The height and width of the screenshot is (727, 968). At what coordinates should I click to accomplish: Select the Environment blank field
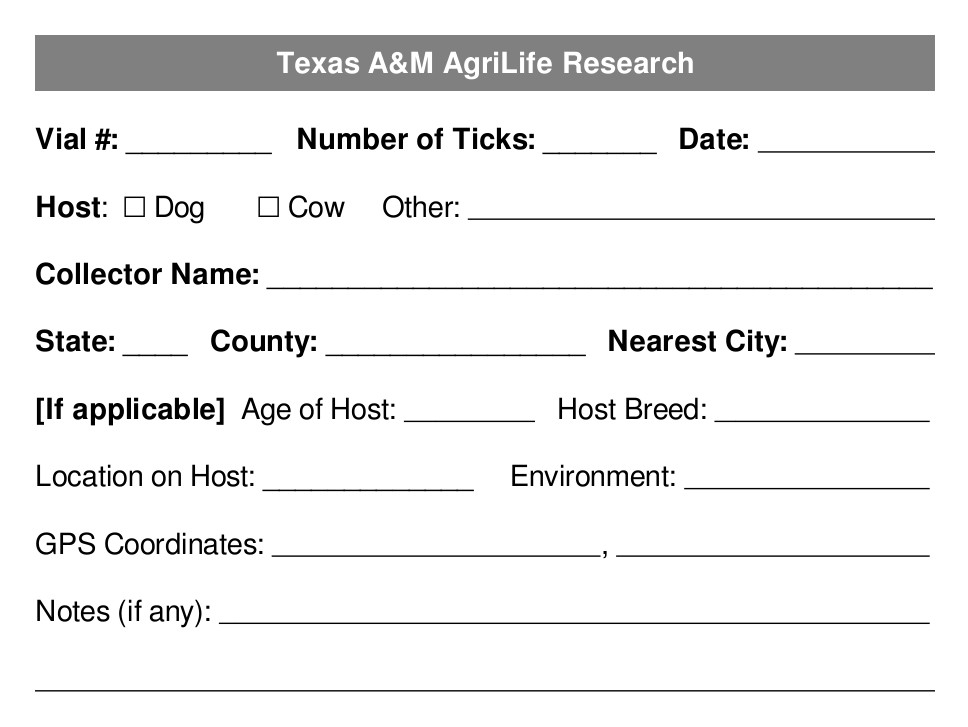pyautogui.click(x=806, y=478)
